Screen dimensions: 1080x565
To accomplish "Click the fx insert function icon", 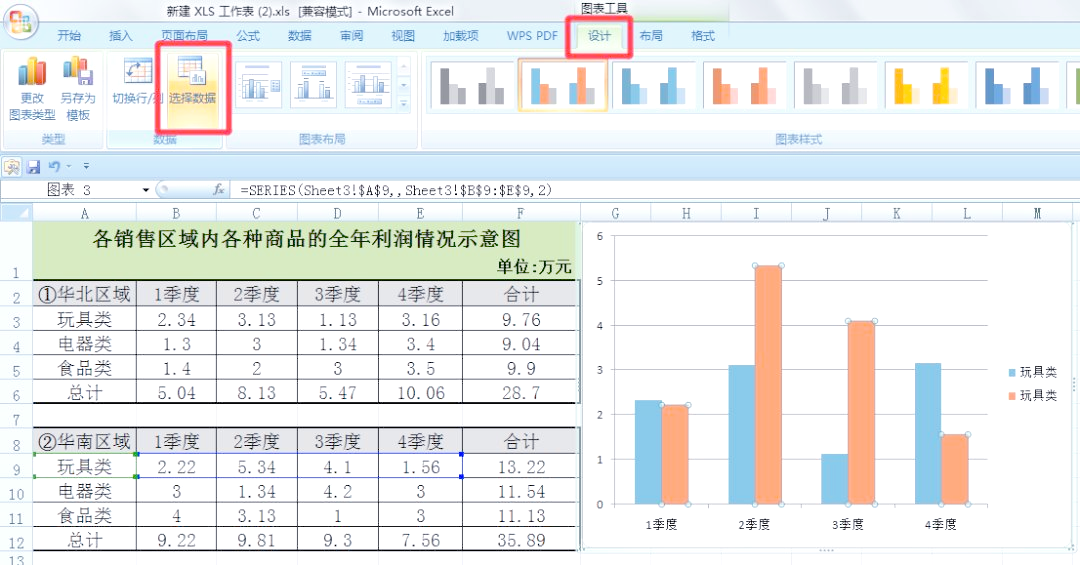I will pos(219,189).
